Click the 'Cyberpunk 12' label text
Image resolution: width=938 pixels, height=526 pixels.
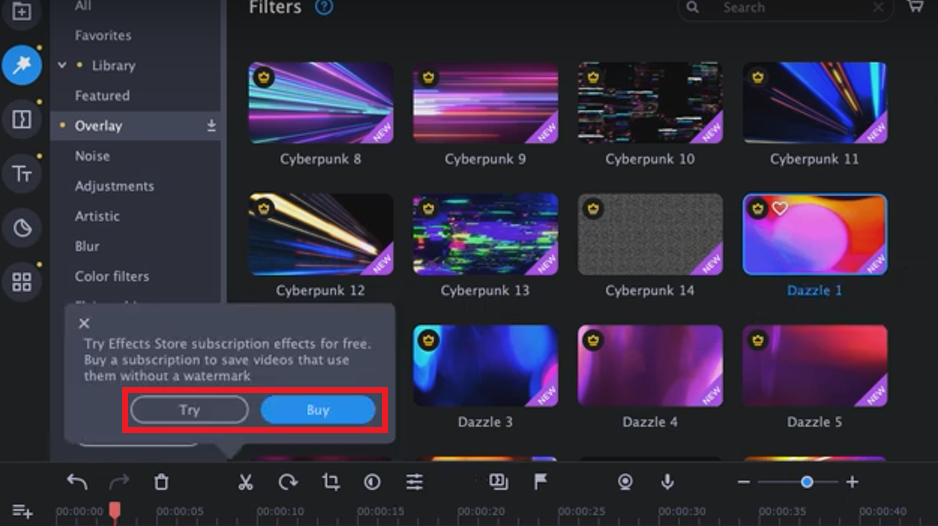(x=320, y=291)
